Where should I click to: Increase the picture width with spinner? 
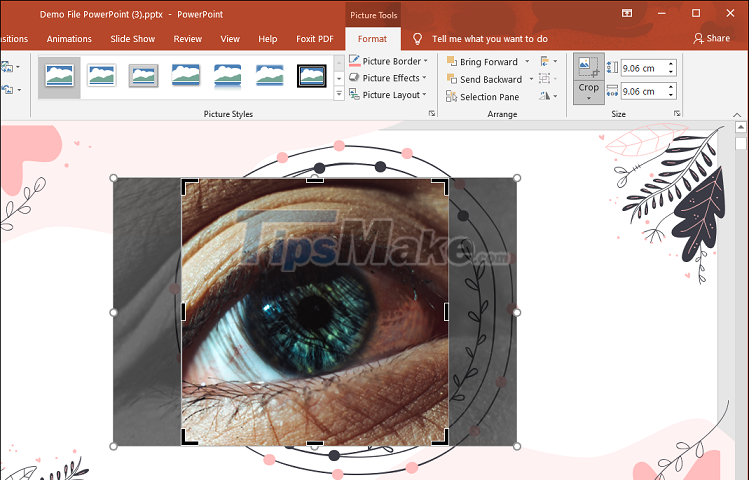click(671, 87)
